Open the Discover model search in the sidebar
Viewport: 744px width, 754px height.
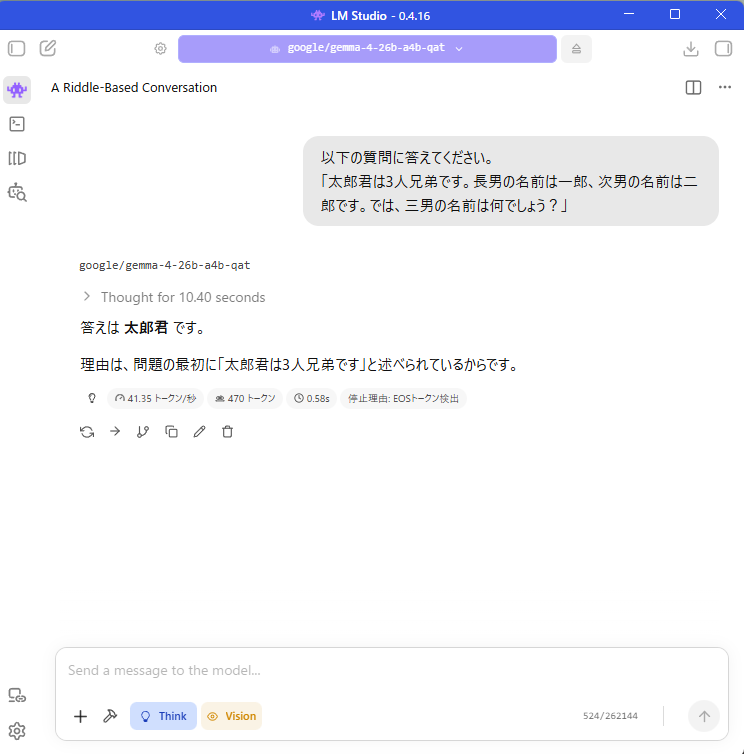(x=17, y=192)
